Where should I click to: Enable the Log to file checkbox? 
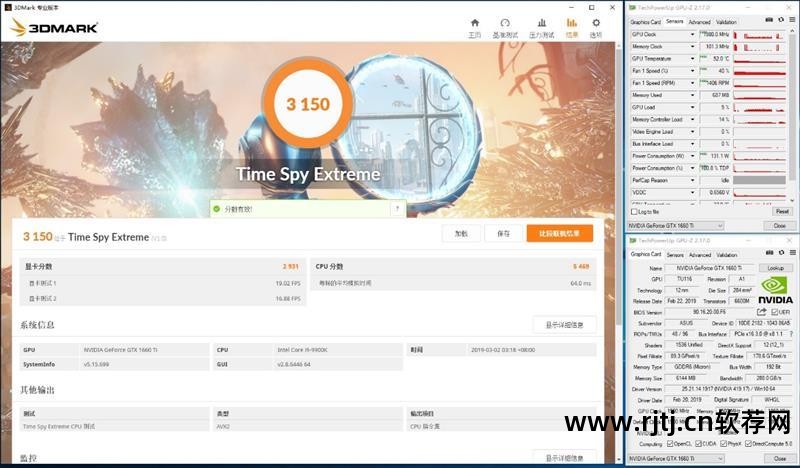634,211
